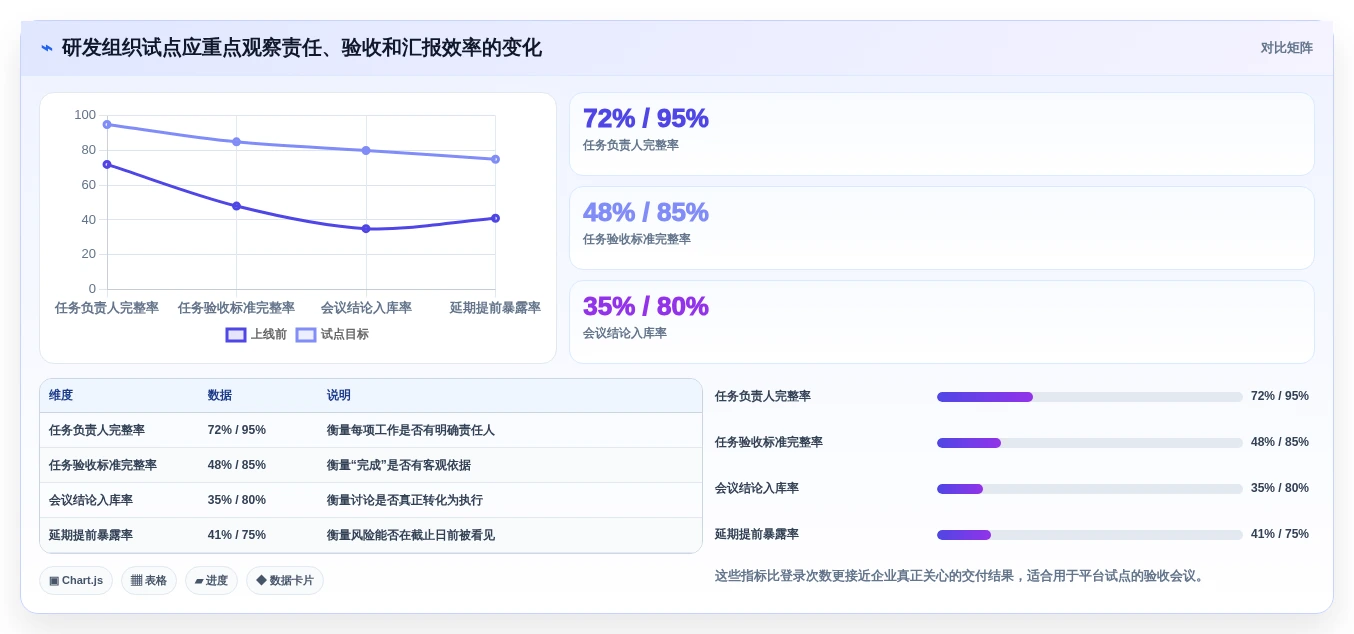This screenshot has width=1354, height=634.
Task: Click chart x-axis label 延期提前暴露率
Action: 495,308
